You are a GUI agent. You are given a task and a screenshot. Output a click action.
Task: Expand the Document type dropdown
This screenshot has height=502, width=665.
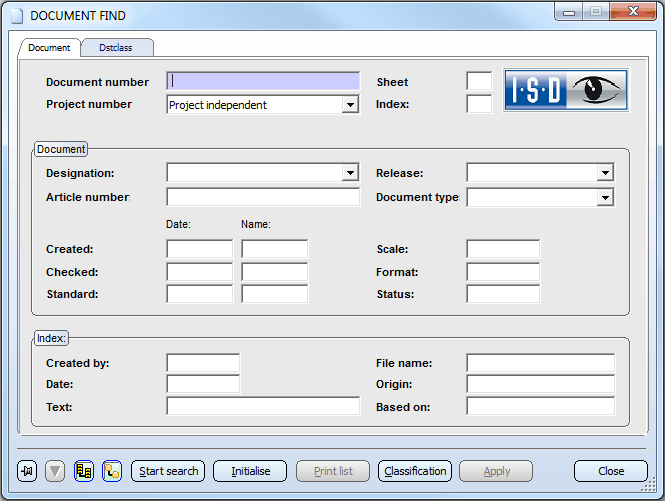point(604,198)
